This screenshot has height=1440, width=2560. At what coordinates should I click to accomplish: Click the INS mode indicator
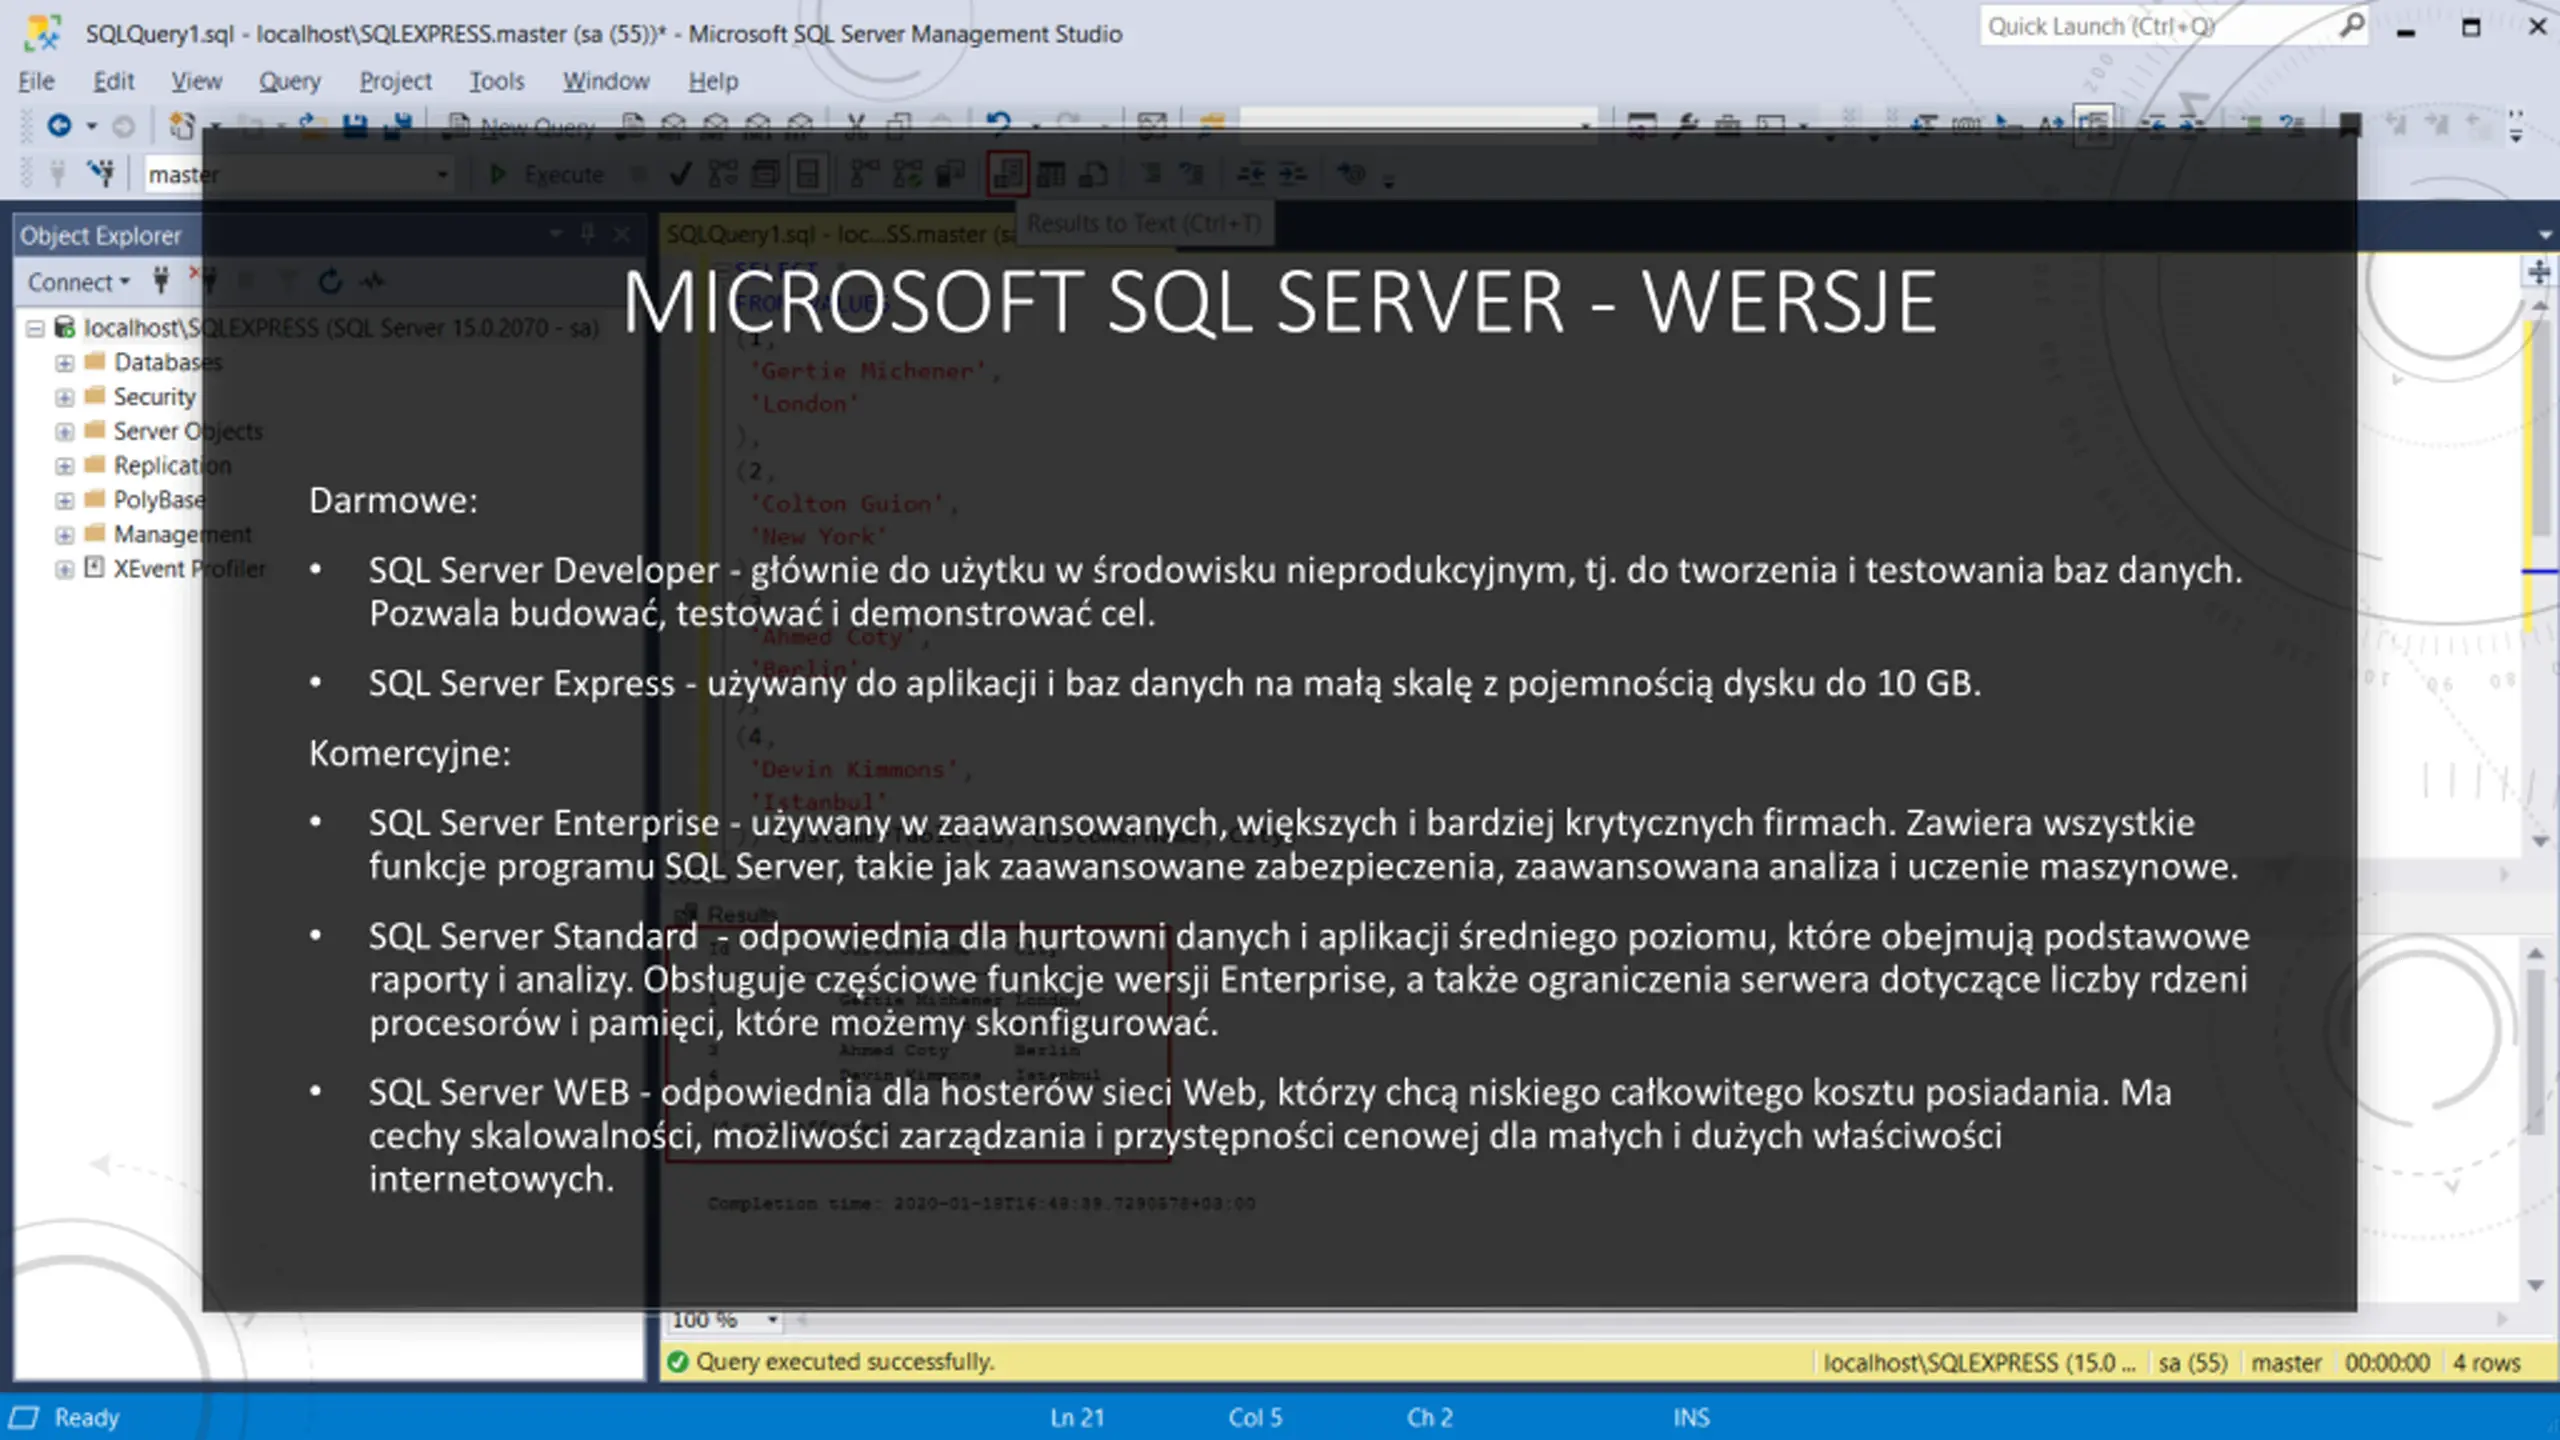tap(1691, 1418)
